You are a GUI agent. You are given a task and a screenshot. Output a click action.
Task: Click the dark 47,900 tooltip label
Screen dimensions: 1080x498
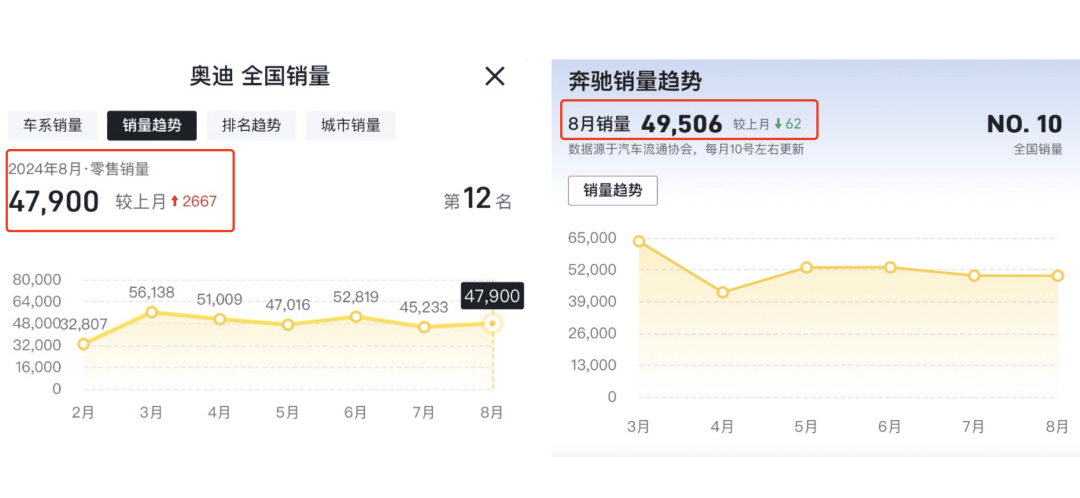click(x=492, y=296)
